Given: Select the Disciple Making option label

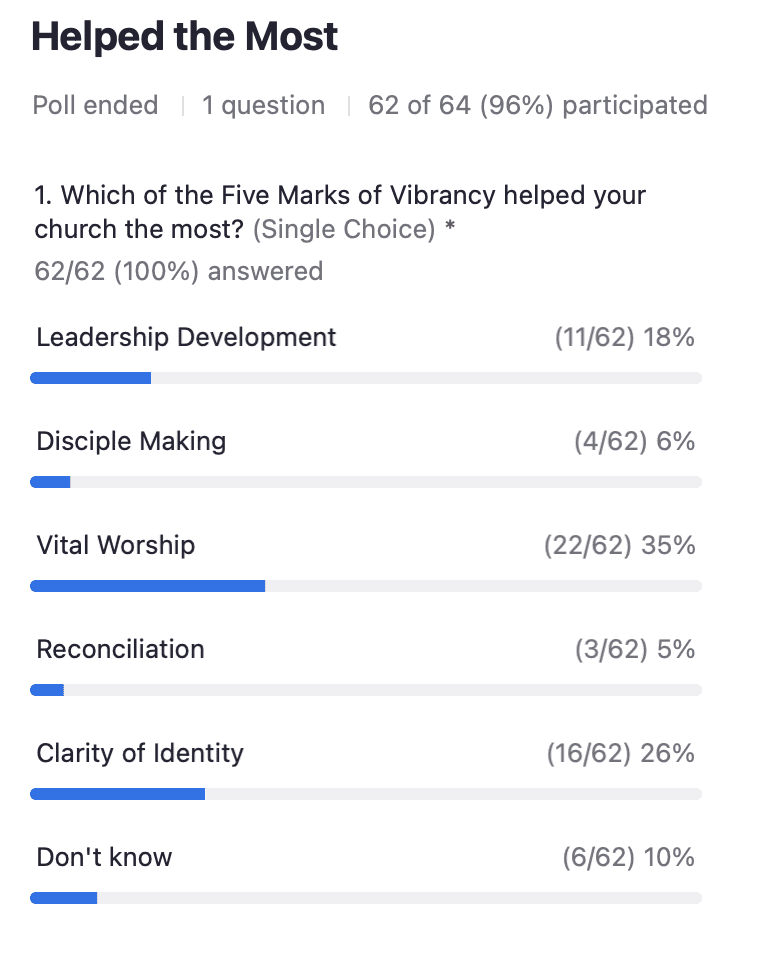Looking at the screenshot, I should point(131,441).
